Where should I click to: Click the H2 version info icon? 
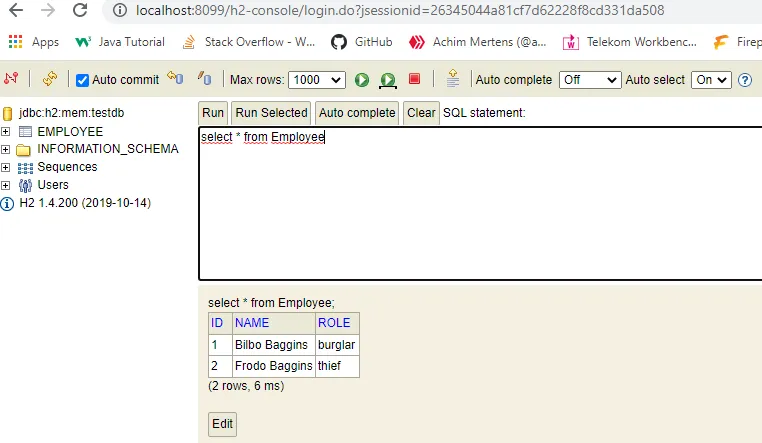7,204
